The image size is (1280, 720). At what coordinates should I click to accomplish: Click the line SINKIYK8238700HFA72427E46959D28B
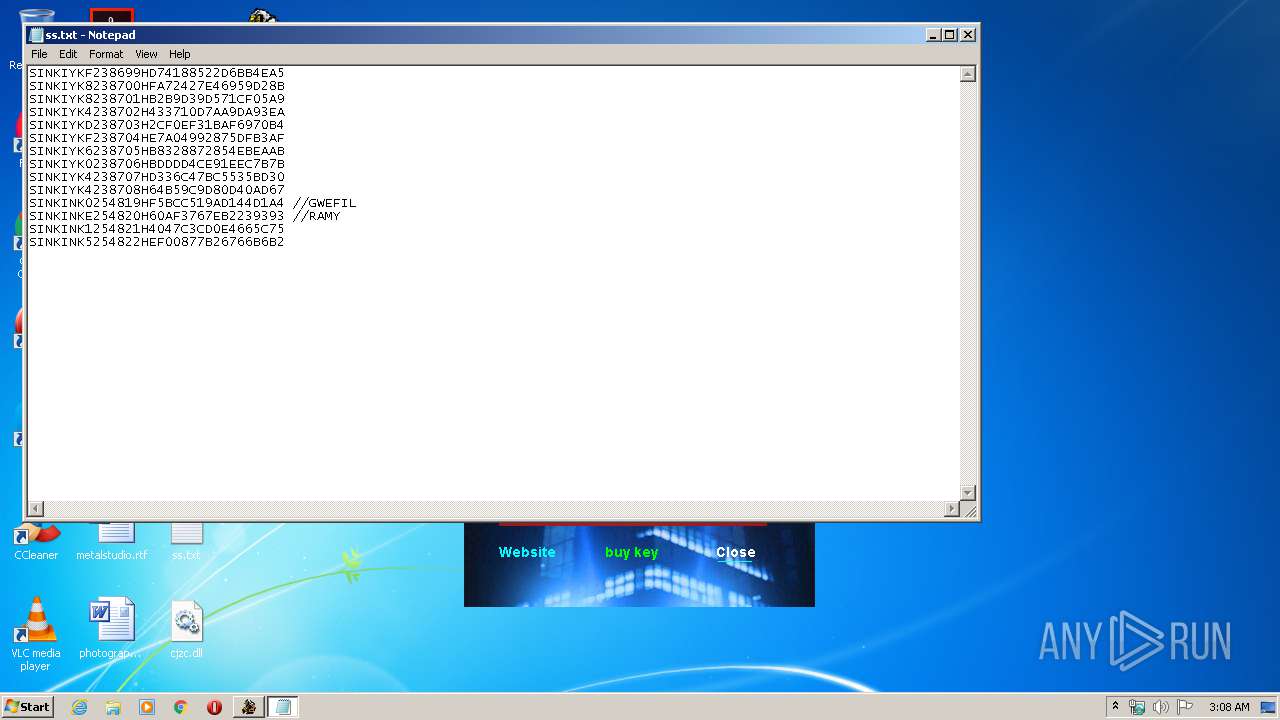pos(157,86)
